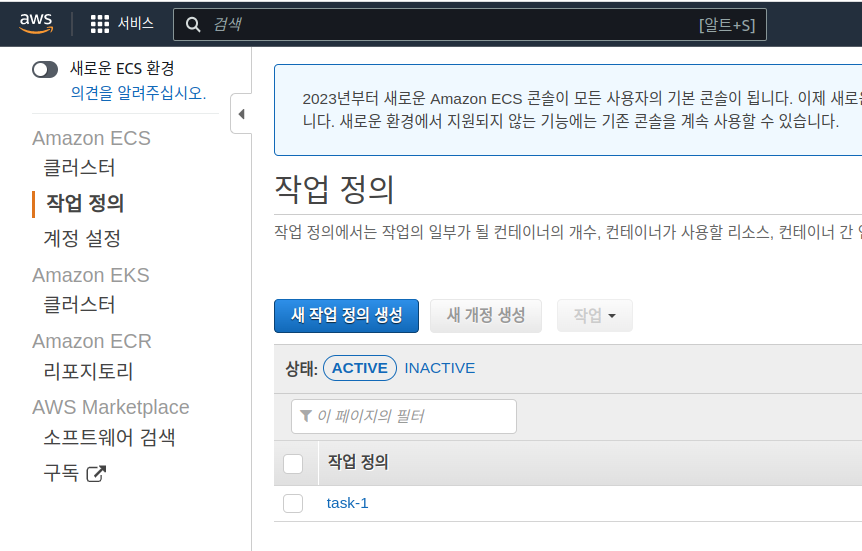Check the task-1 row checkbox

[293, 503]
